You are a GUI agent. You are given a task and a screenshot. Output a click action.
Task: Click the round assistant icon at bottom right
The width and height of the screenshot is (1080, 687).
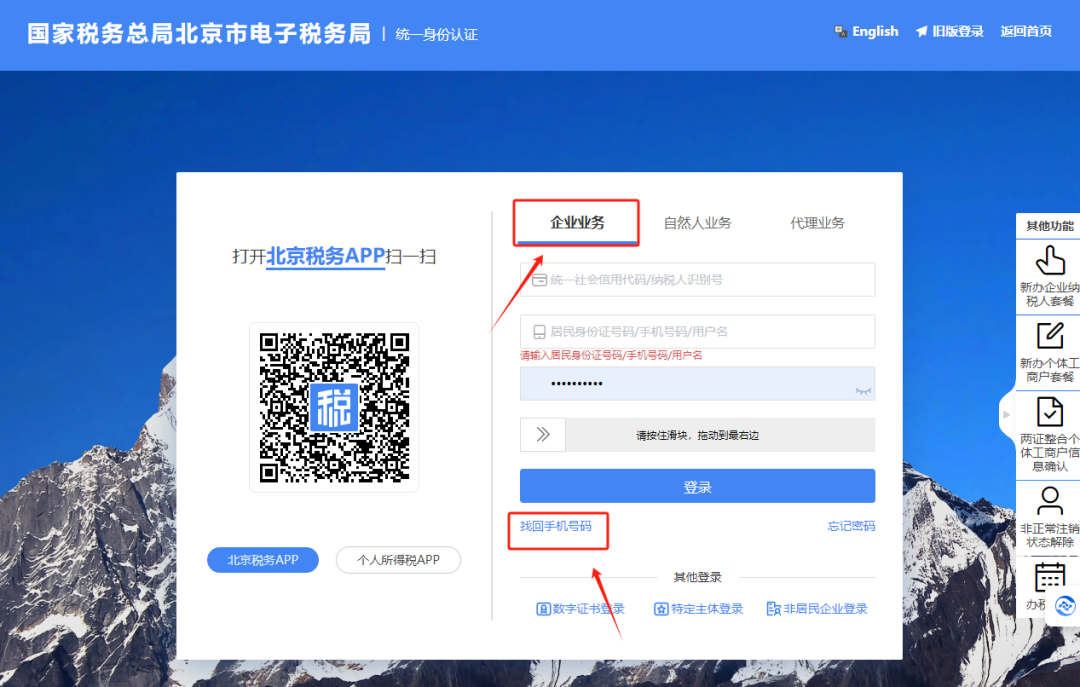pos(1065,606)
